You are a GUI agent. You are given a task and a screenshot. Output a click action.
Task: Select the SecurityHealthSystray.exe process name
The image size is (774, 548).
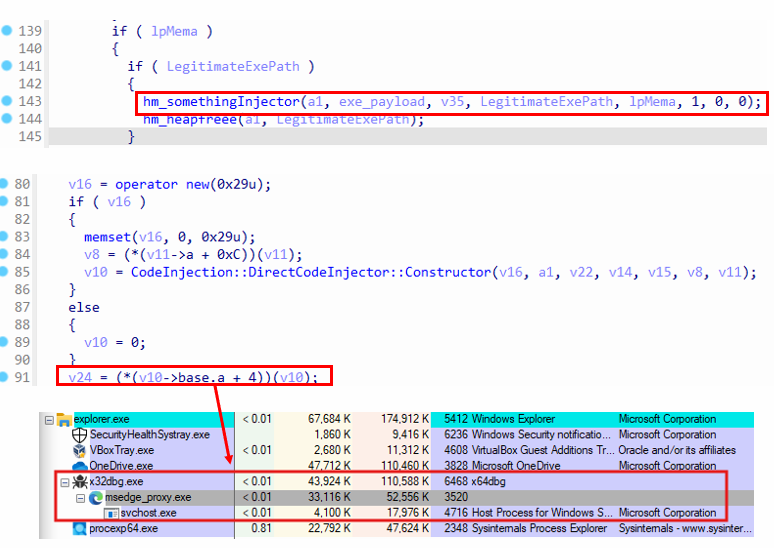pyautogui.click(x=150, y=434)
